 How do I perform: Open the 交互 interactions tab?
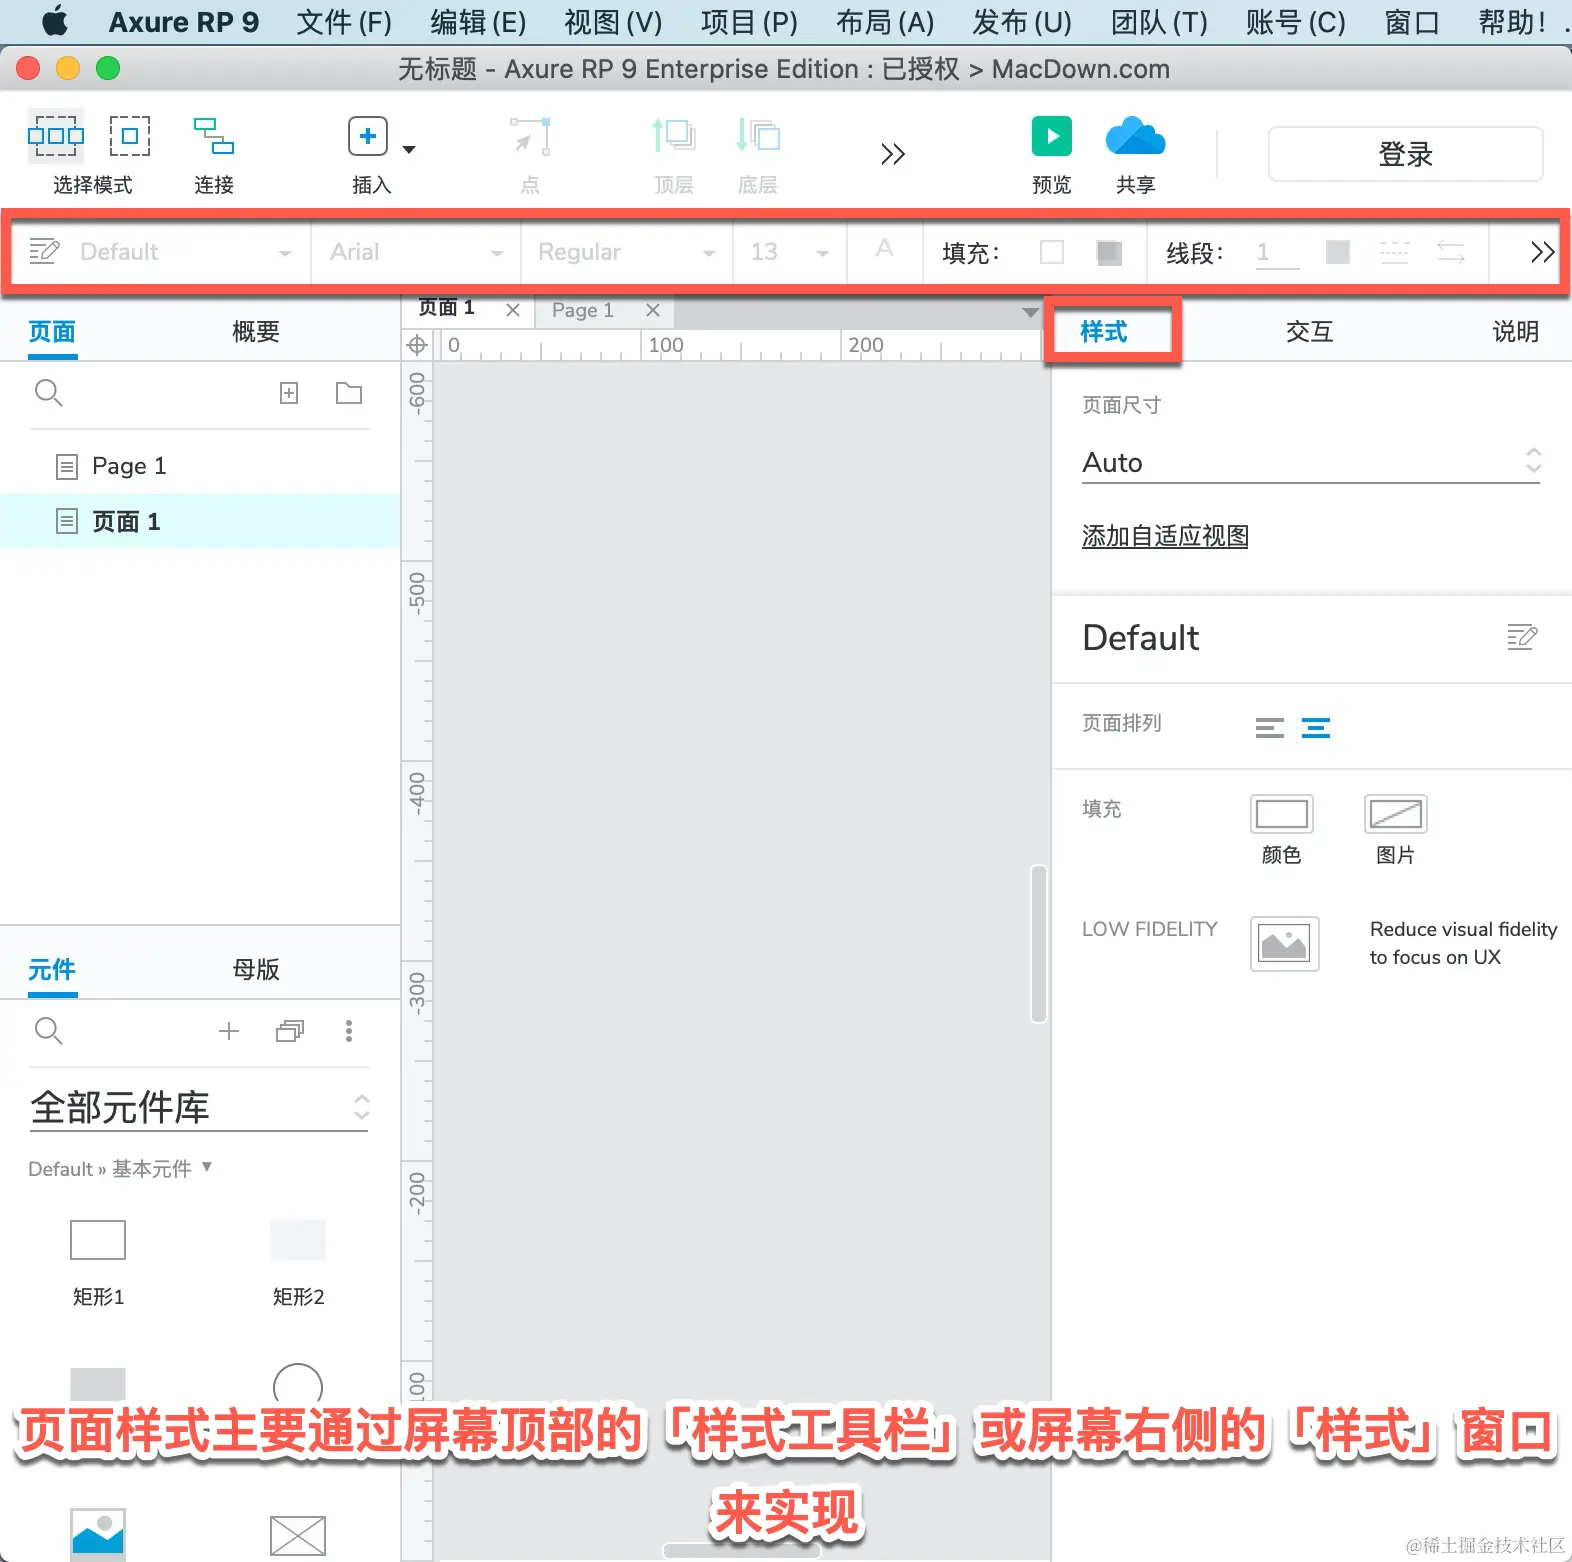[x=1310, y=332]
